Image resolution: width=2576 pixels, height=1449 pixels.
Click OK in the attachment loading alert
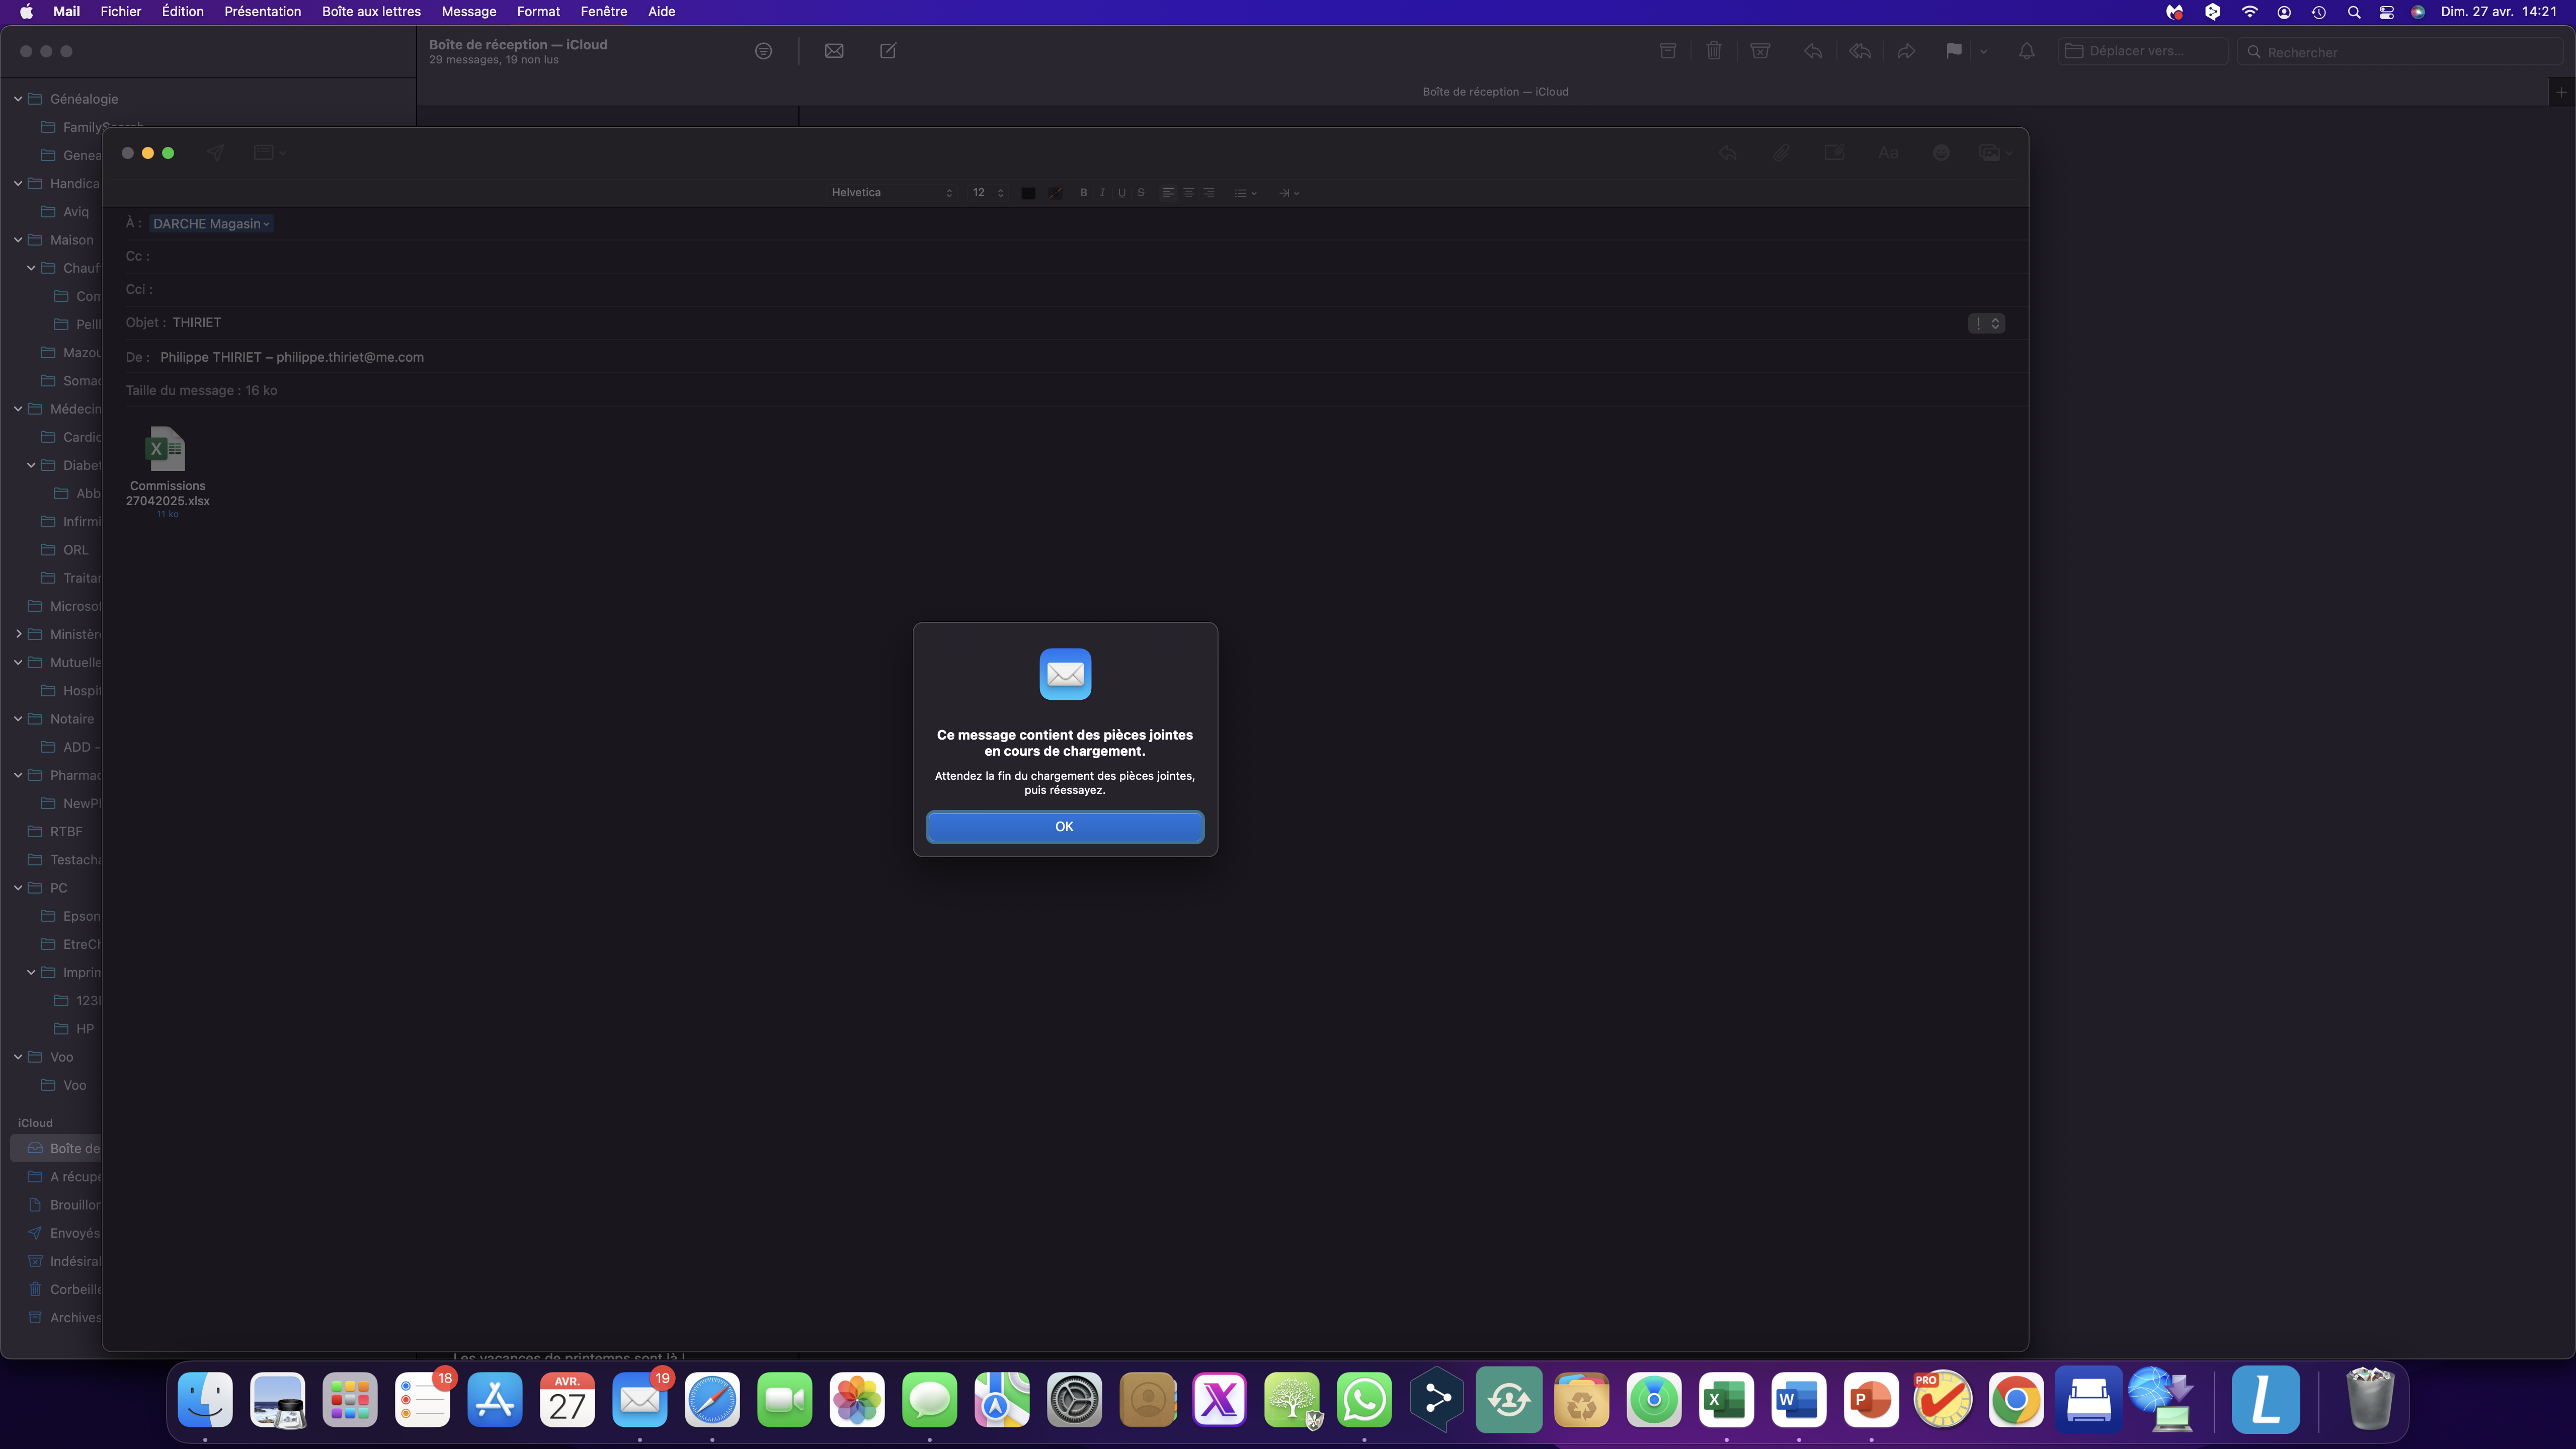click(1064, 827)
